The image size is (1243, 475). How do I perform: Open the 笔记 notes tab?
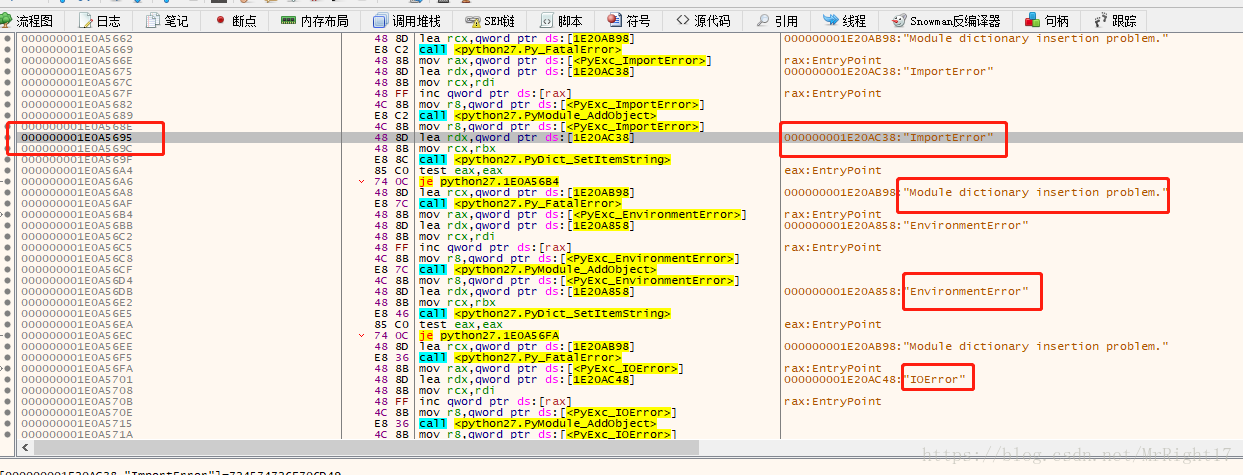167,20
